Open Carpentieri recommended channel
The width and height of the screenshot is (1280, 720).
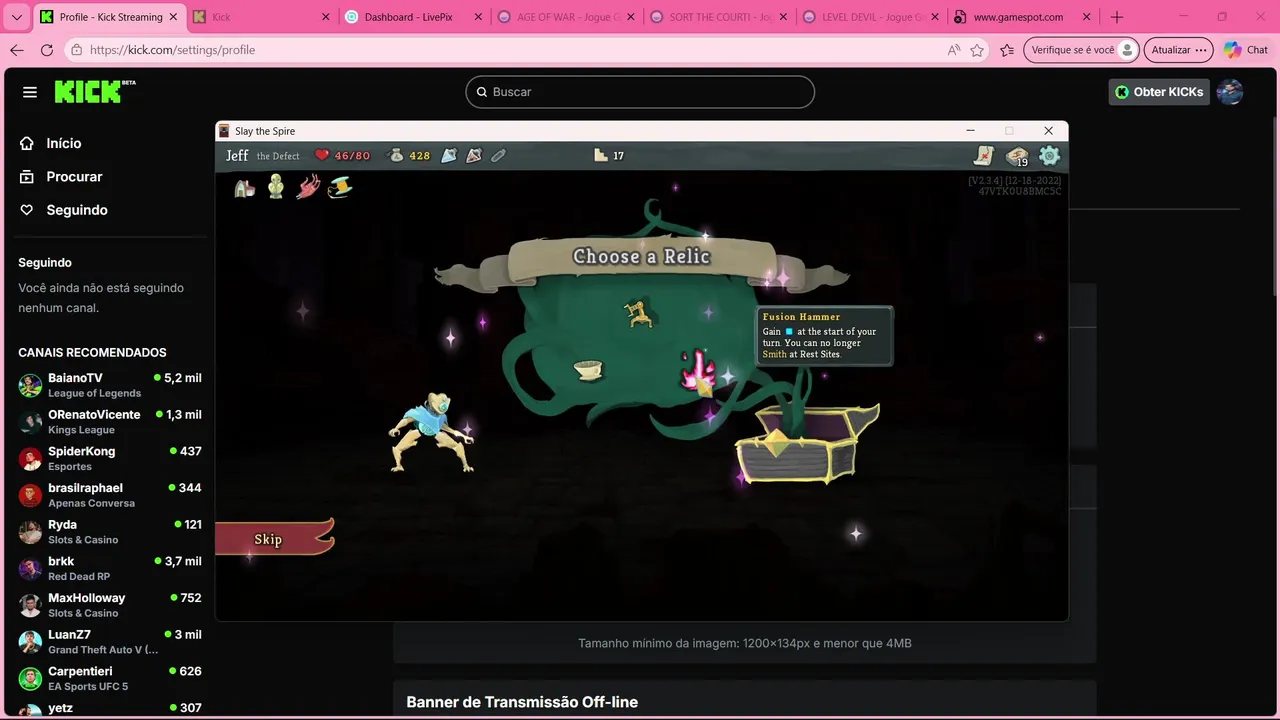coord(110,678)
